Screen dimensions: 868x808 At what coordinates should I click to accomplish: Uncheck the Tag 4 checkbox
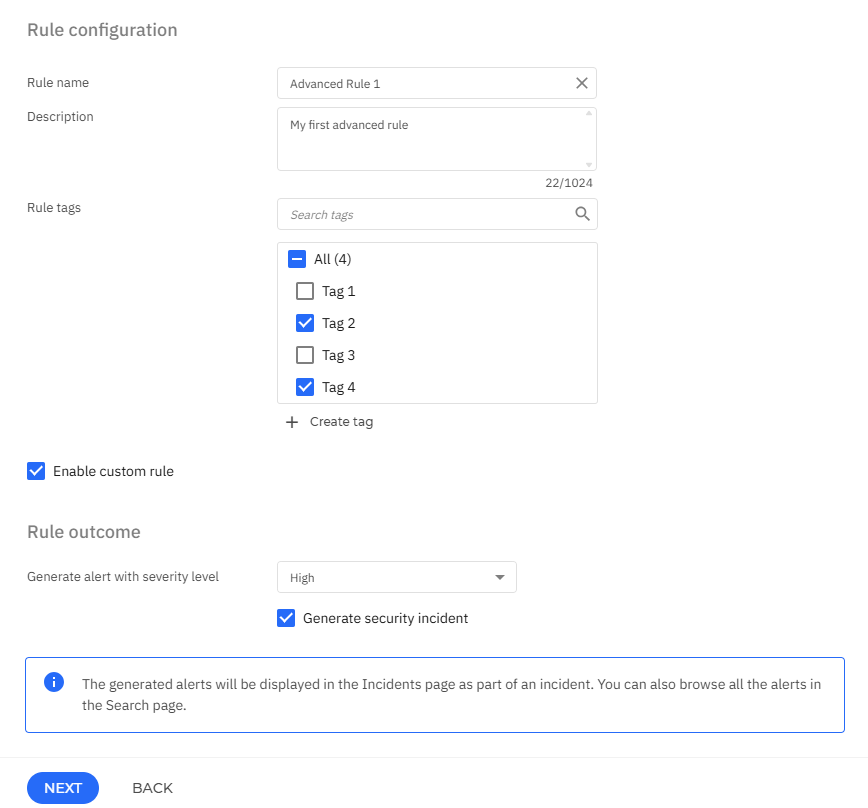(304, 387)
